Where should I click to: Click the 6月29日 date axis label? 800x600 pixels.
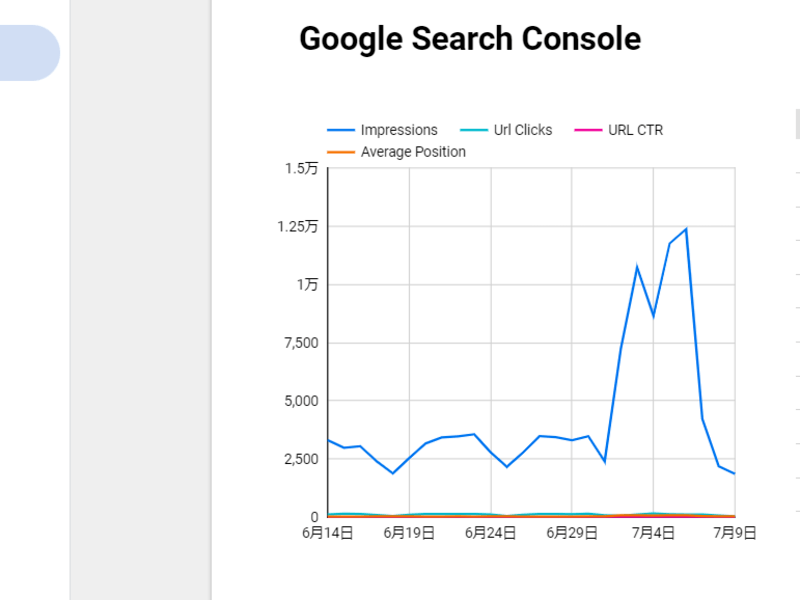tap(572, 533)
